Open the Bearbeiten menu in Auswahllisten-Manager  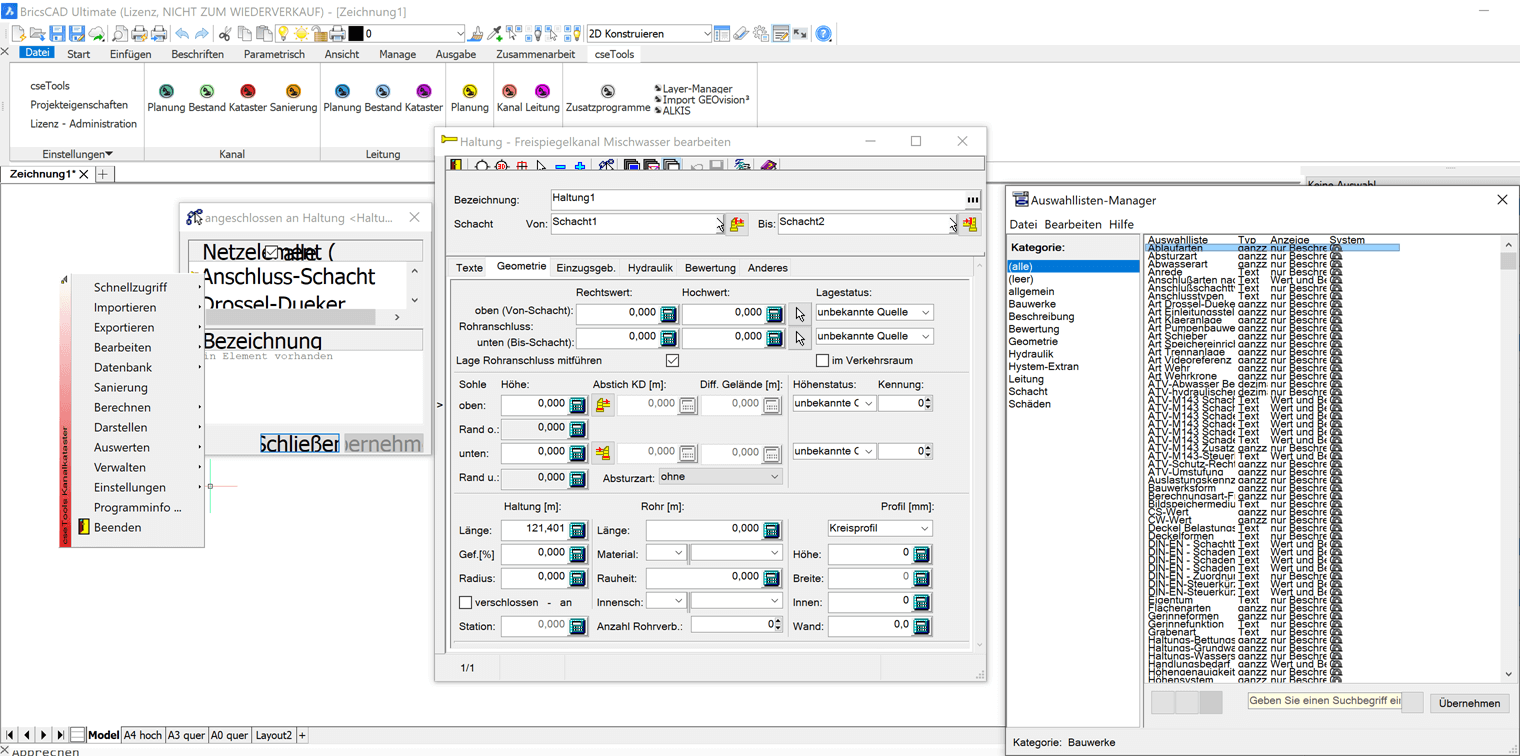coord(1072,225)
